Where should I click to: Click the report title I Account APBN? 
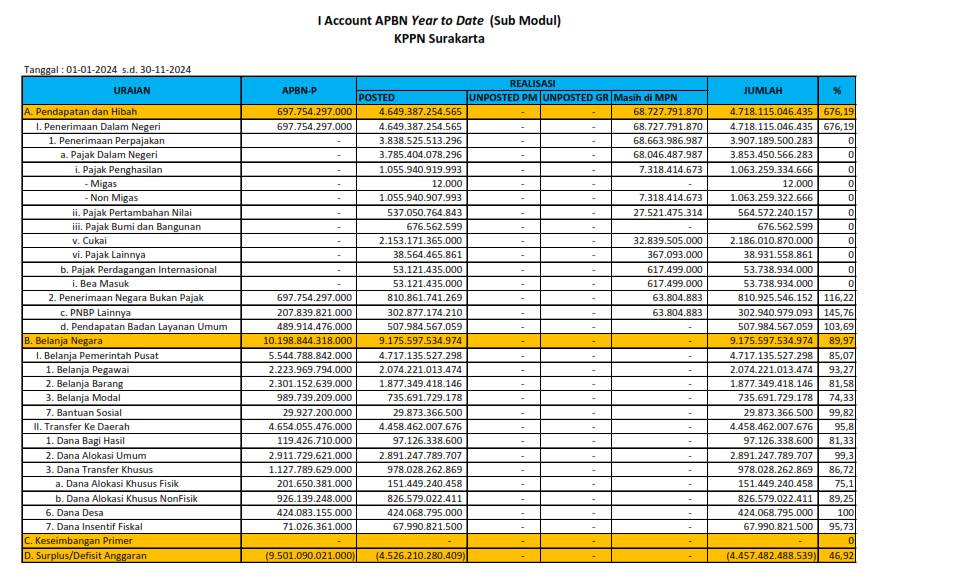pos(439,20)
